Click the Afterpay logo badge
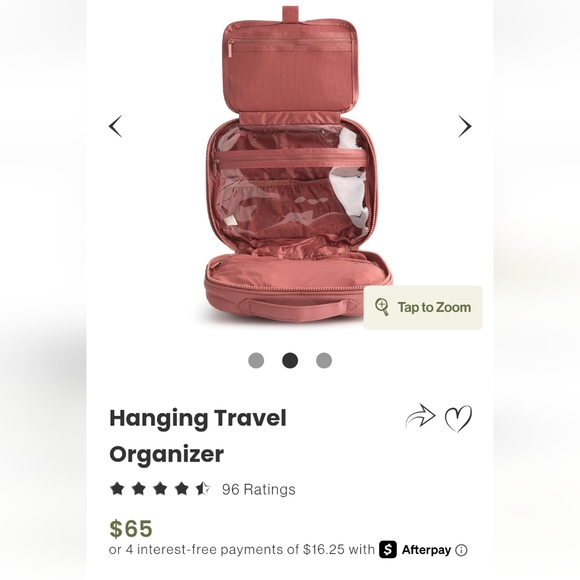 (388, 550)
